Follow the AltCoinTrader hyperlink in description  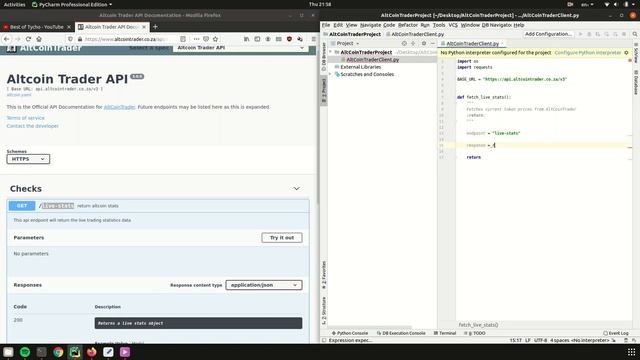tap(119, 107)
